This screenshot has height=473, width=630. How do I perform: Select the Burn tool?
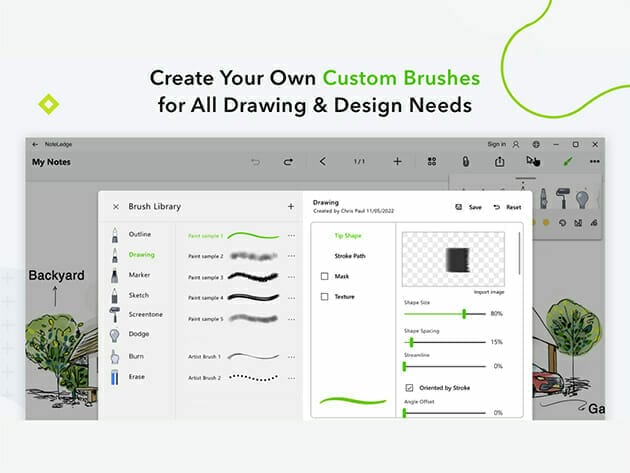(136, 356)
